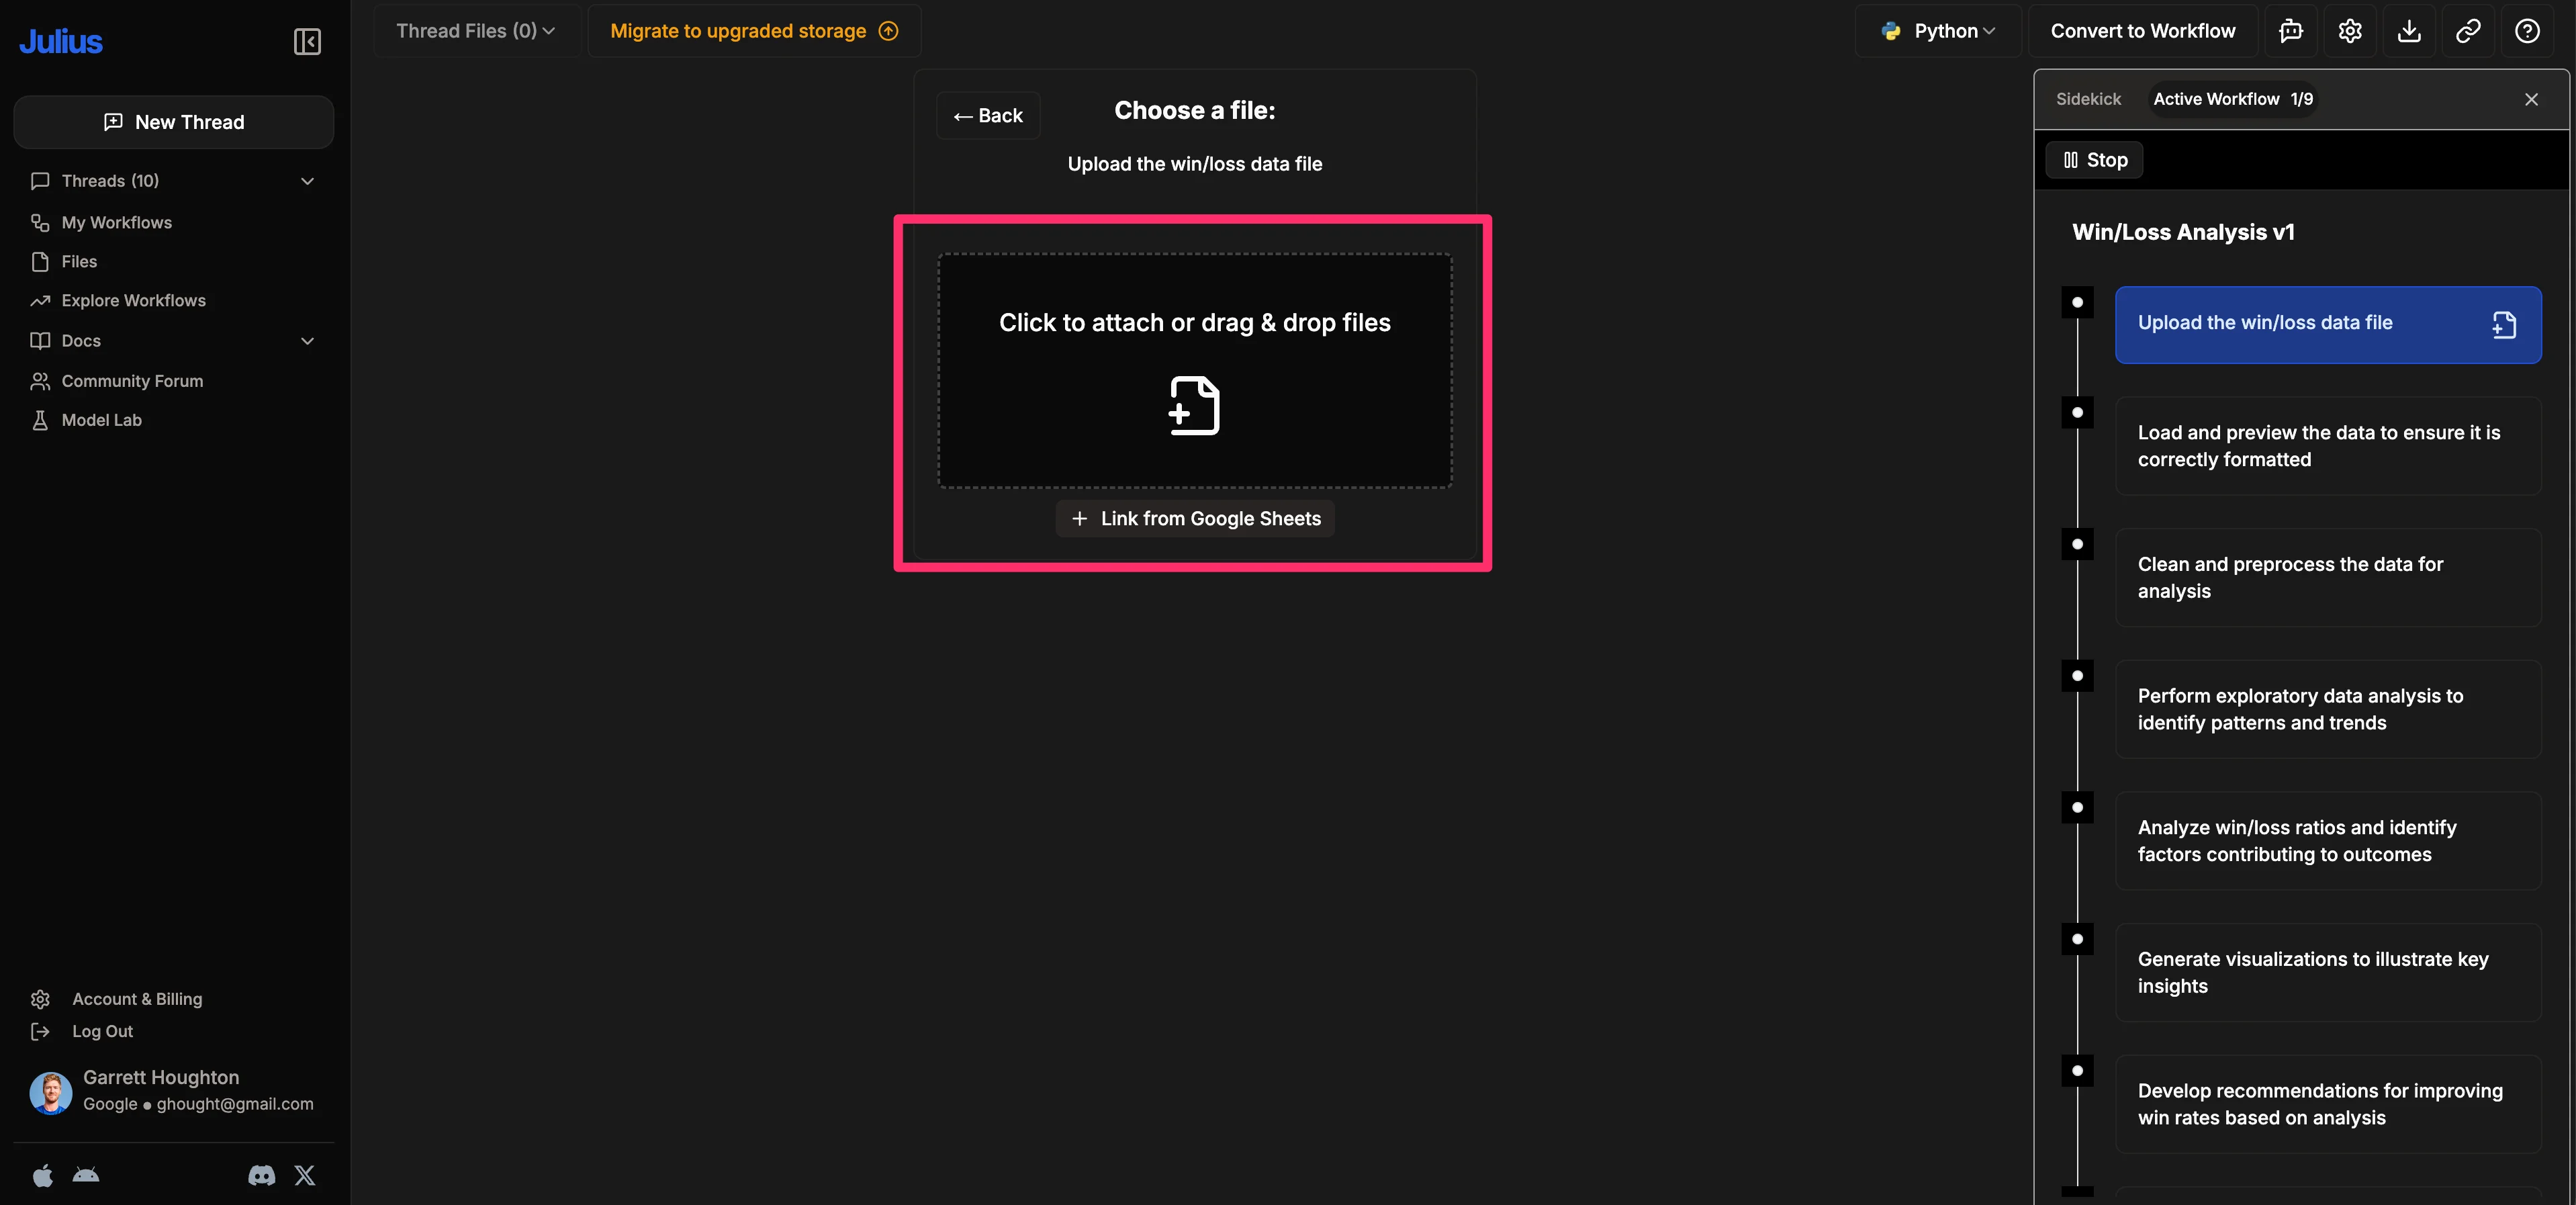Image resolution: width=2576 pixels, height=1205 pixels.
Task: Switch to the Sidekick tab
Action: (x=2088, y=99)
